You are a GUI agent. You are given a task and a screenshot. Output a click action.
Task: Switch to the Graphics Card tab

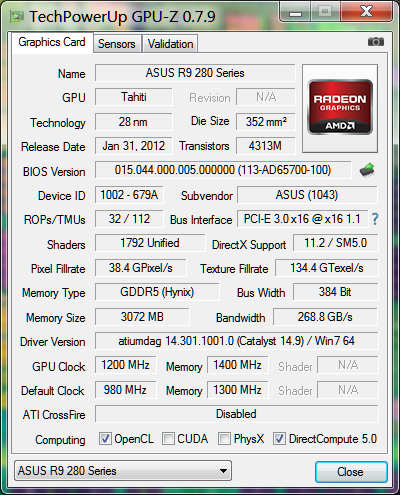(52, 42)
